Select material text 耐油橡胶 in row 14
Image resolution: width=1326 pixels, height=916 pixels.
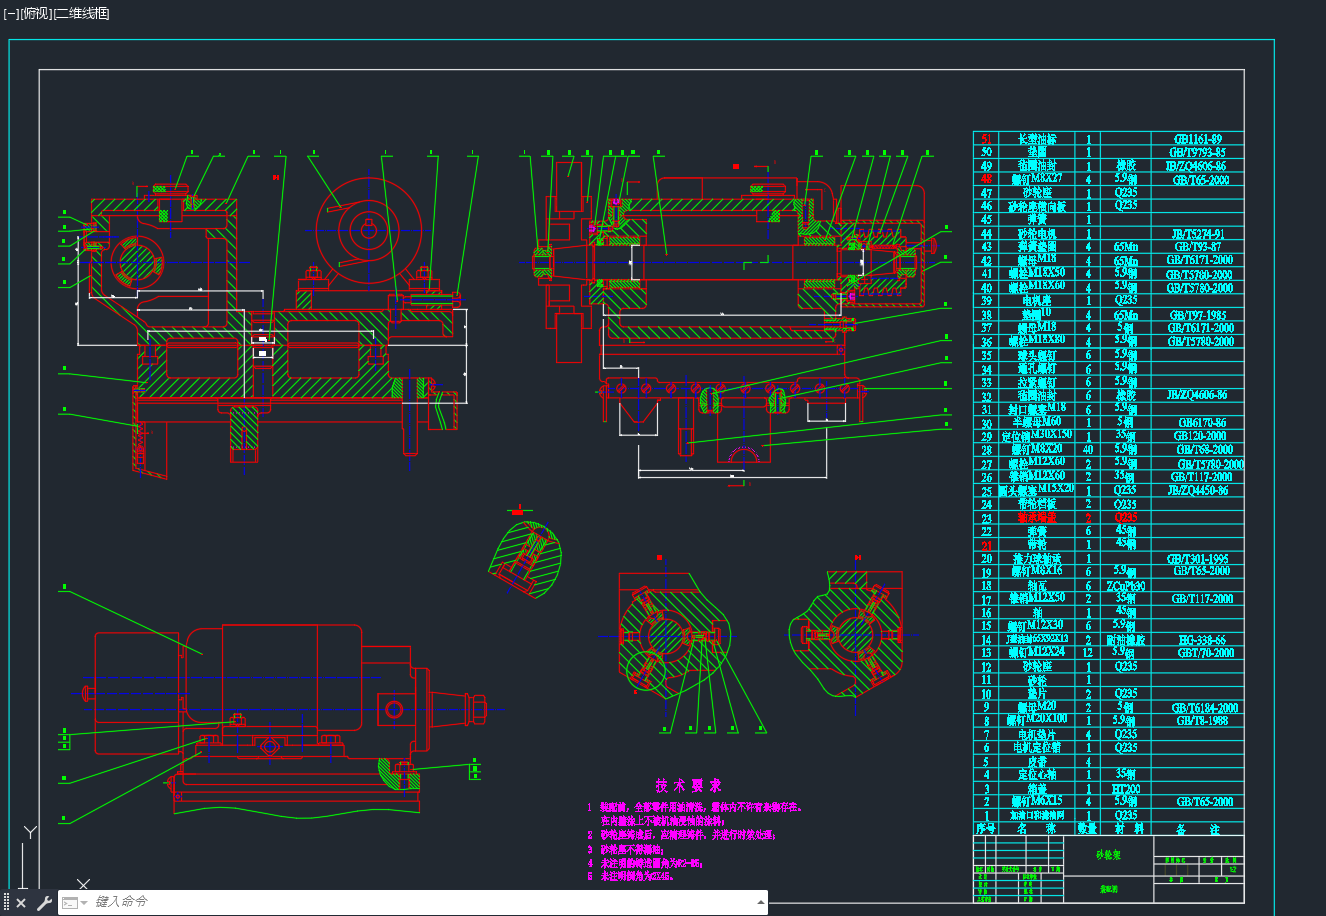(x=1126, y=640)
